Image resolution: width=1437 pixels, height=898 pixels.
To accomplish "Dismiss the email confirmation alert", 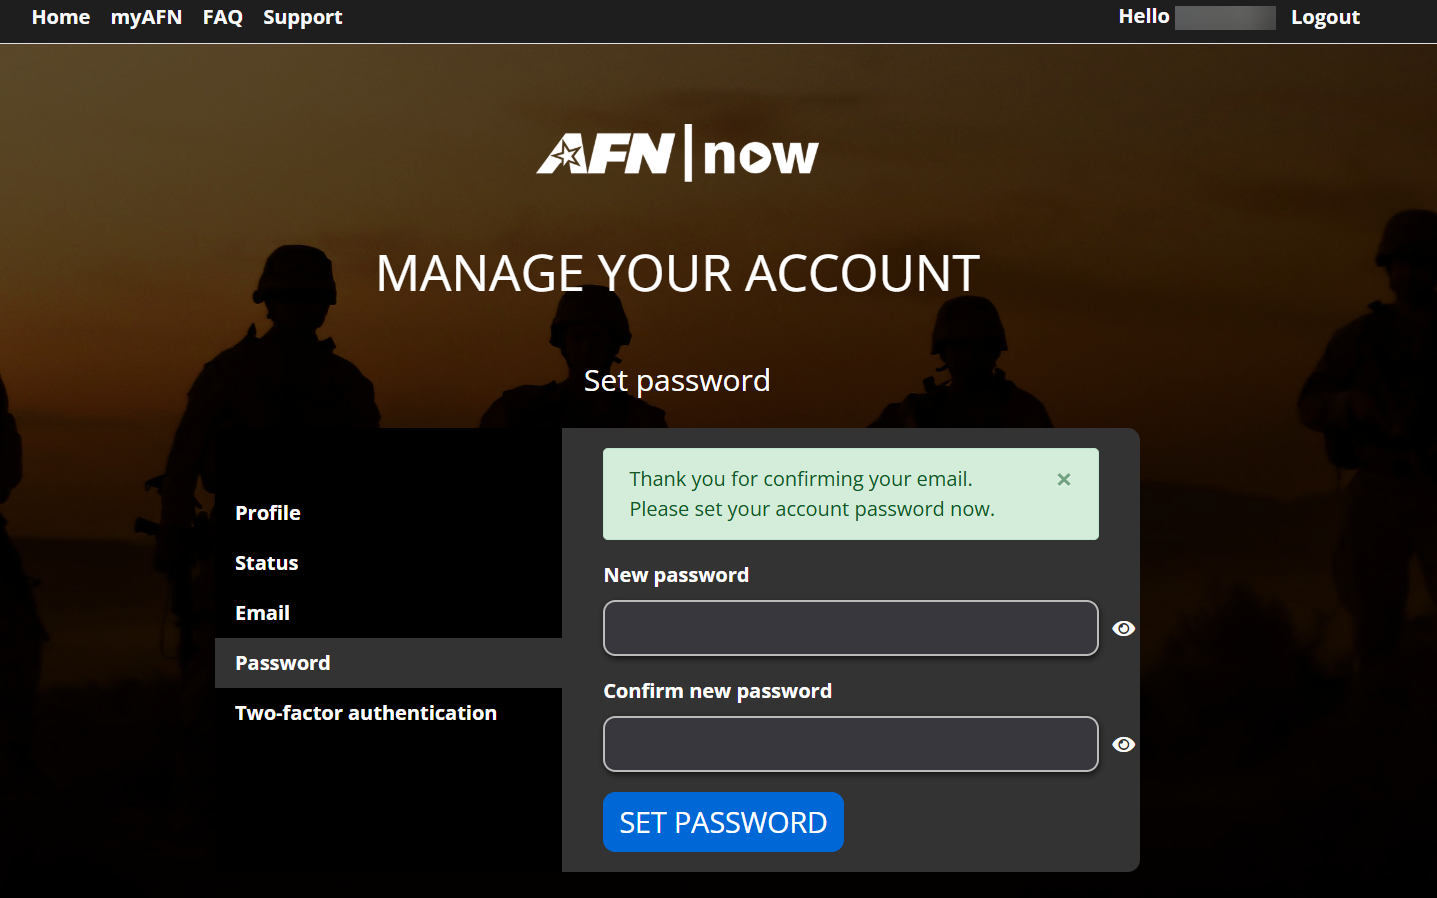I will [x=1064, y=480].
